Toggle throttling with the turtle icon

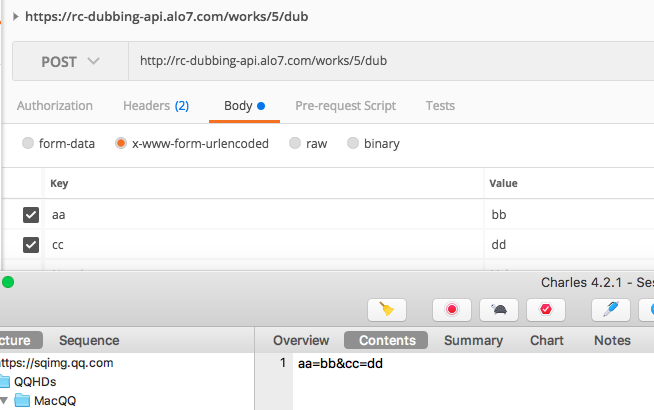(x=499, y=310)
